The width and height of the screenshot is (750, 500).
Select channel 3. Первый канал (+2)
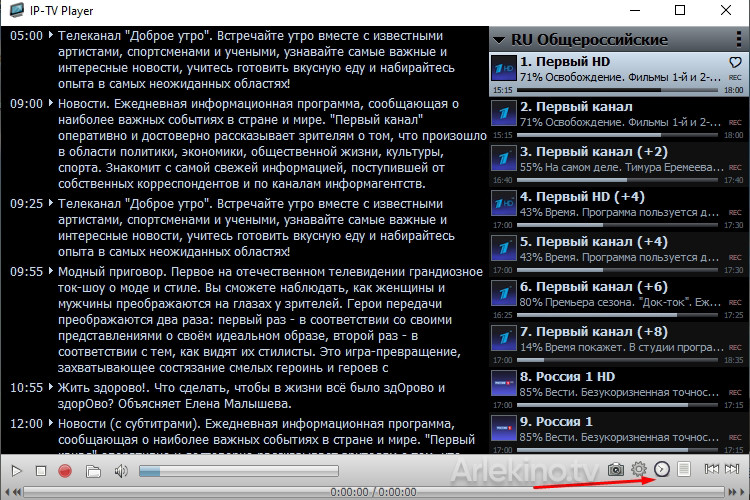point(618,165)
